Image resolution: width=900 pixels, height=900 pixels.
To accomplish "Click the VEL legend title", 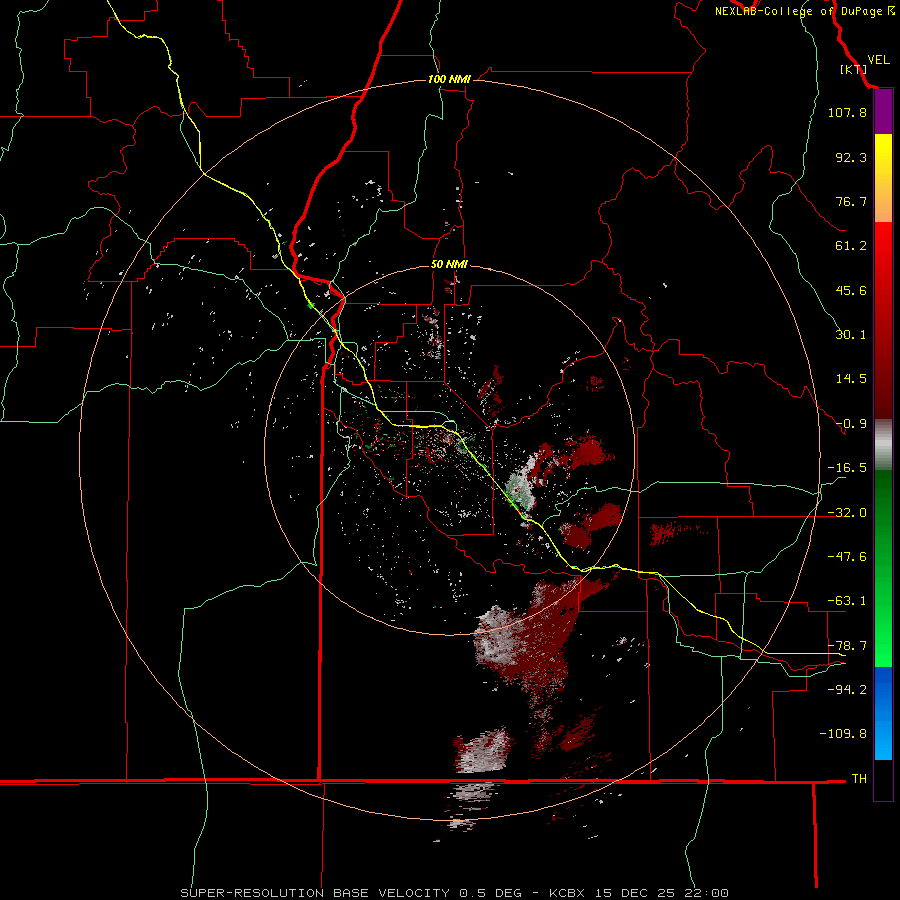I will pyautogui.click(x=878, y=59).
